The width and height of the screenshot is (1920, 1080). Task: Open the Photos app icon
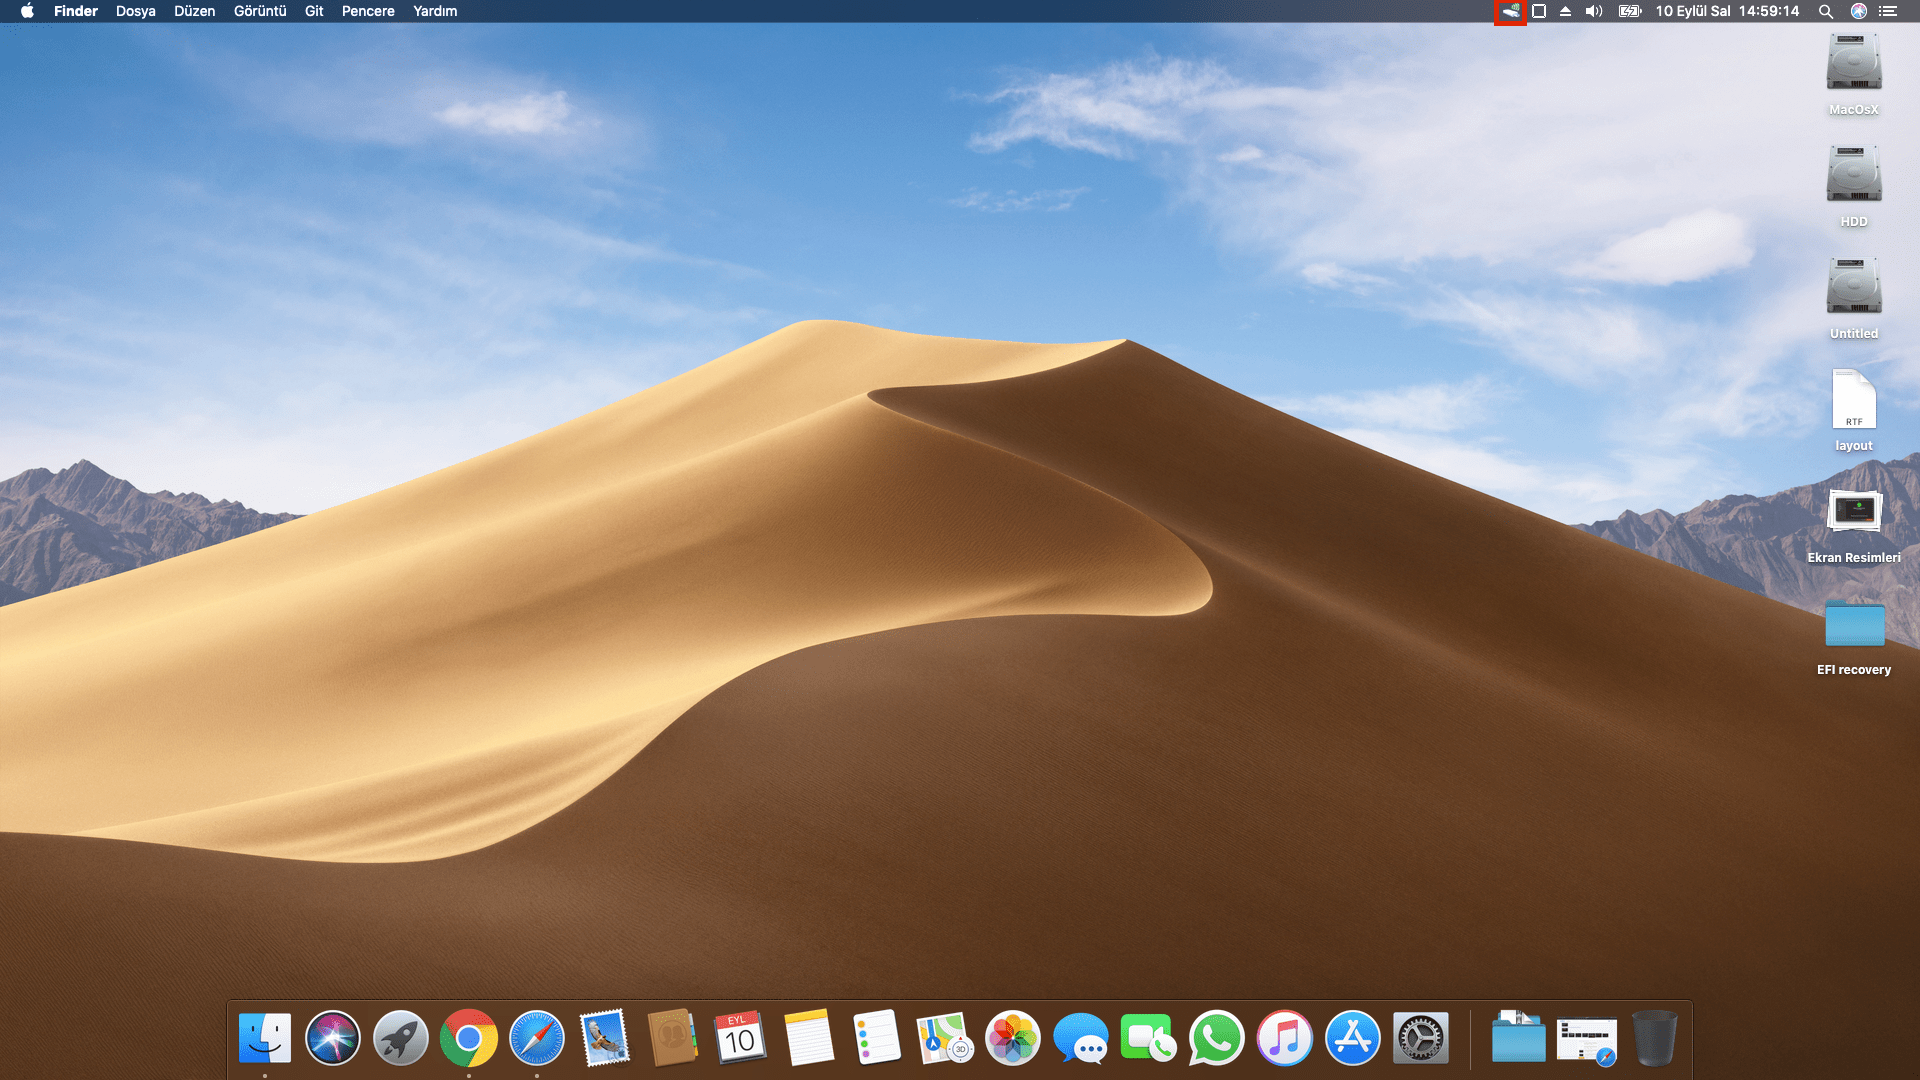pos(1012,1038)
